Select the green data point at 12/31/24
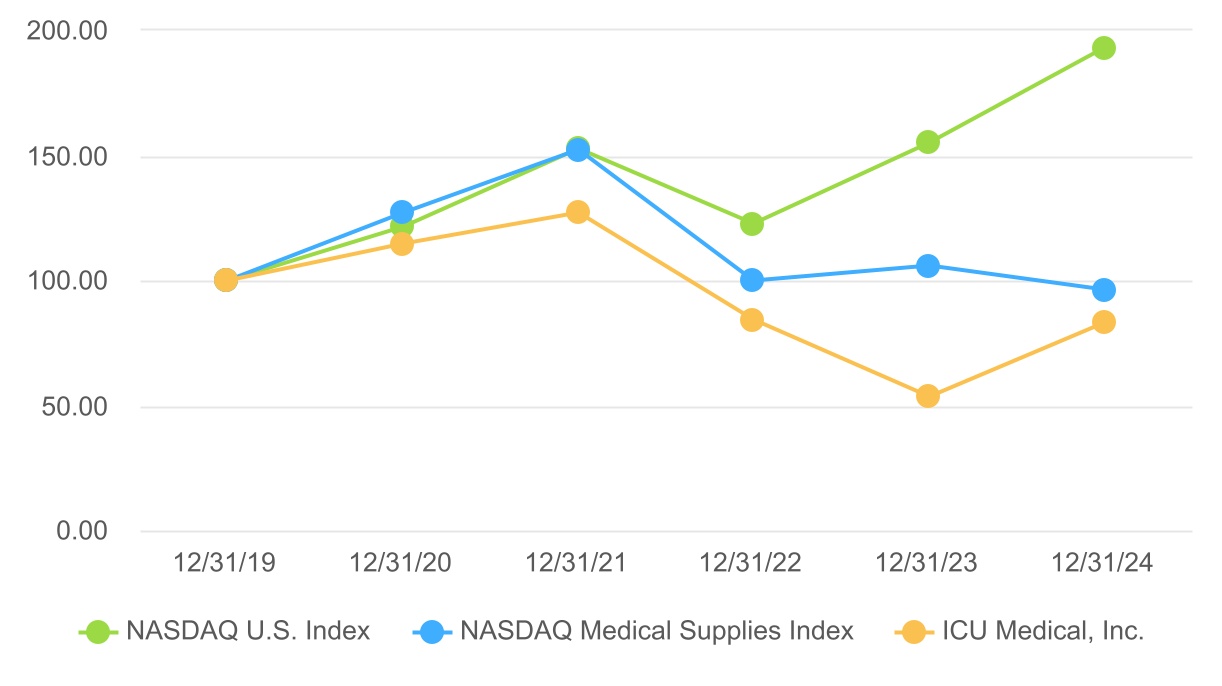1222x686 pixels. pos(1103,48)
